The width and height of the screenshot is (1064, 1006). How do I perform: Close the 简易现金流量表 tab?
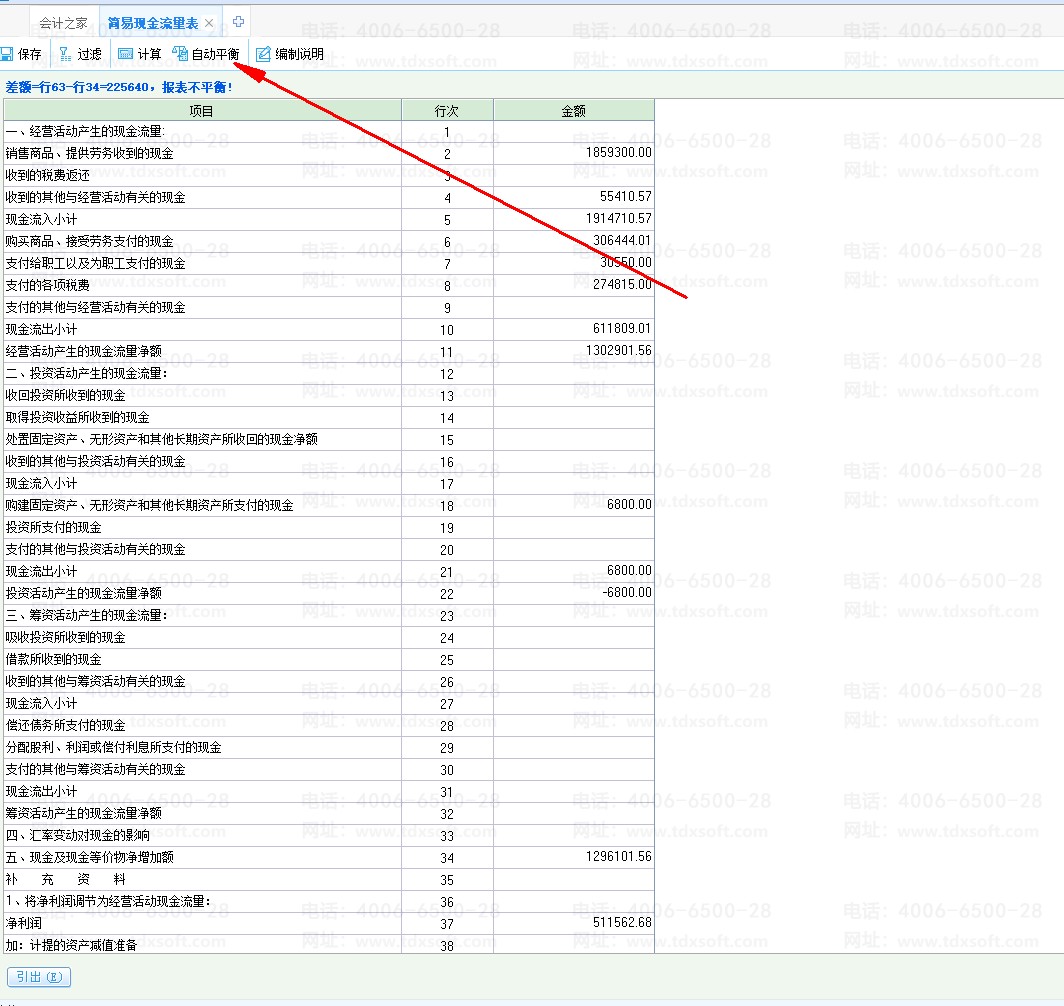pos(209,23)
